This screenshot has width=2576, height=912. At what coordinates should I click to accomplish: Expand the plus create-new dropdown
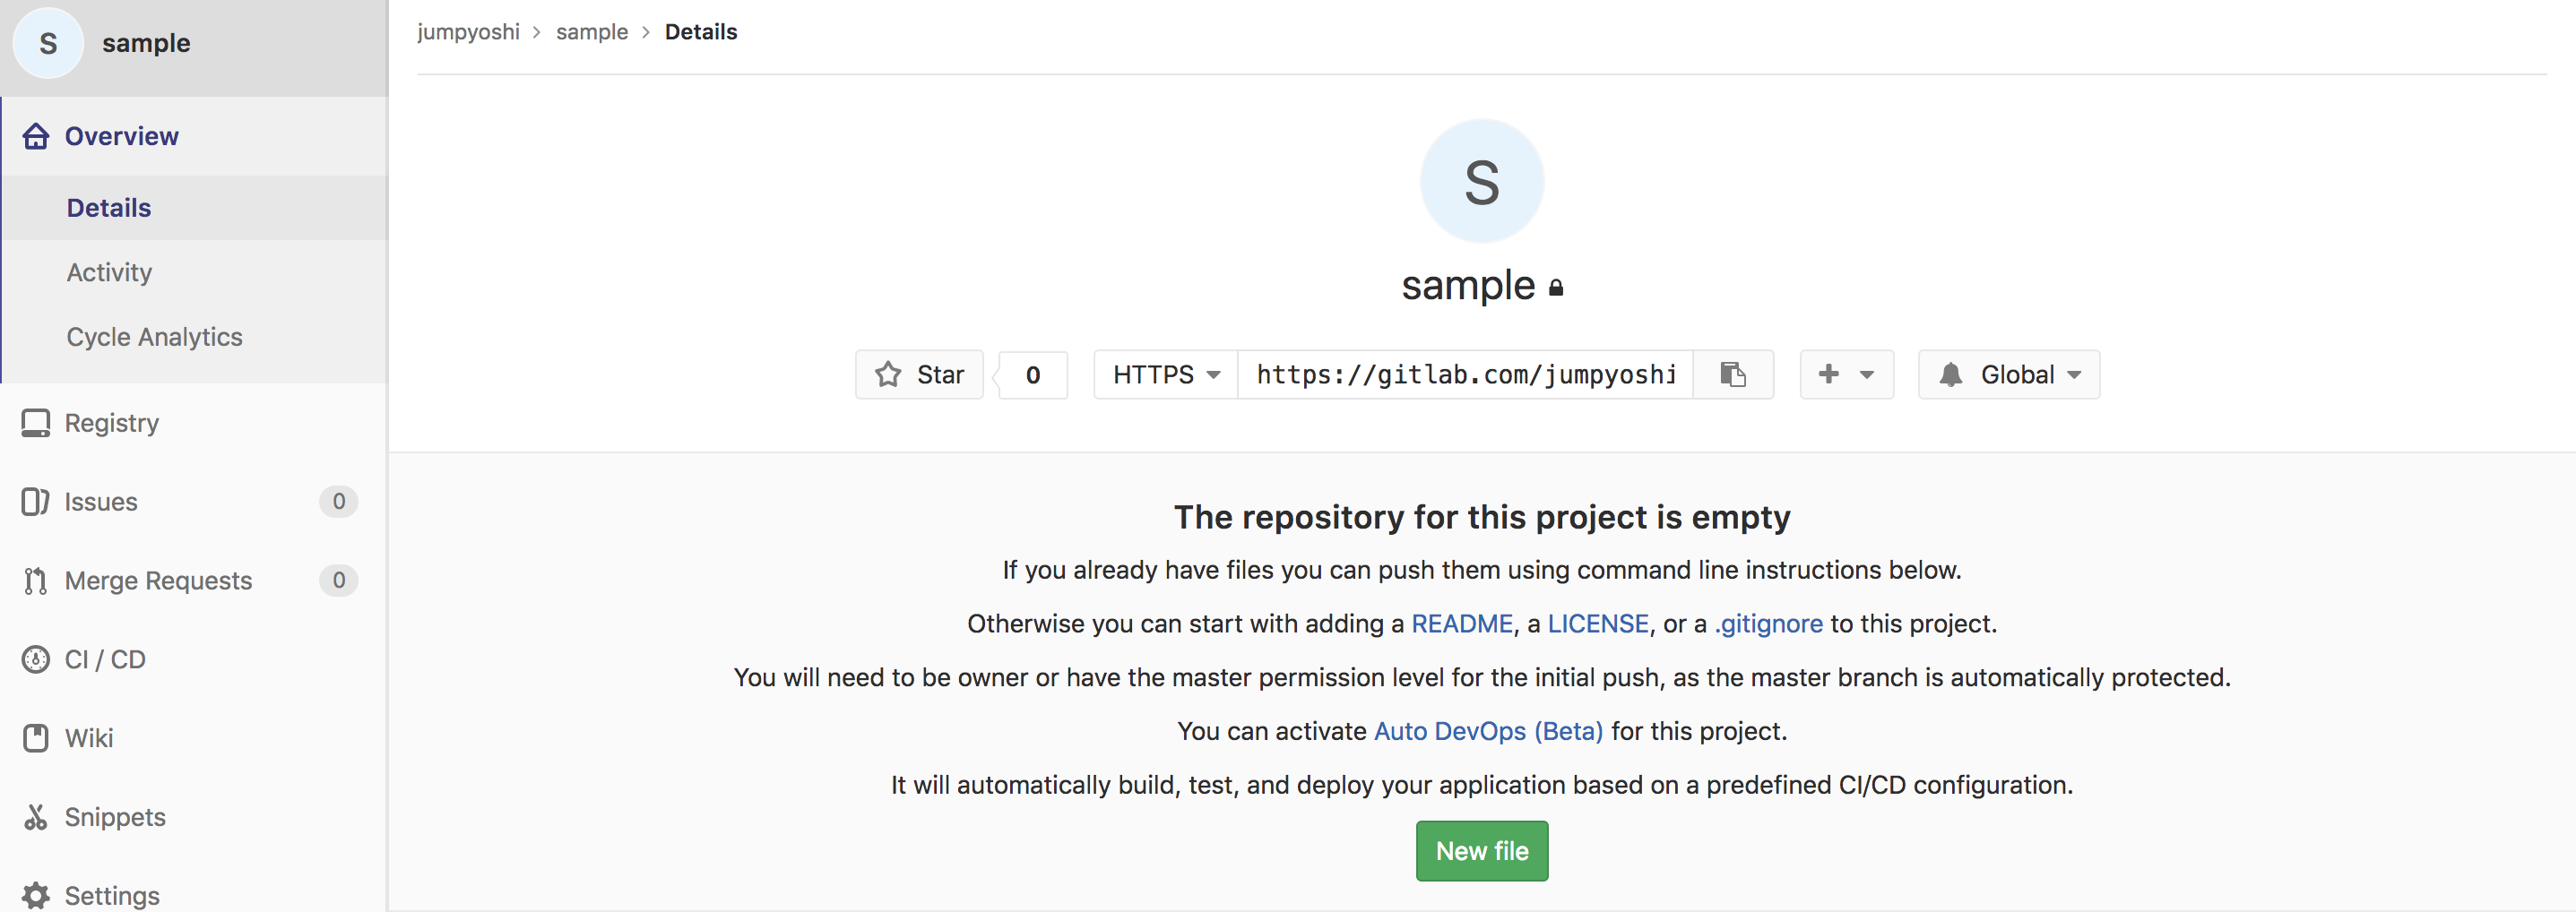coord(1846,374)
